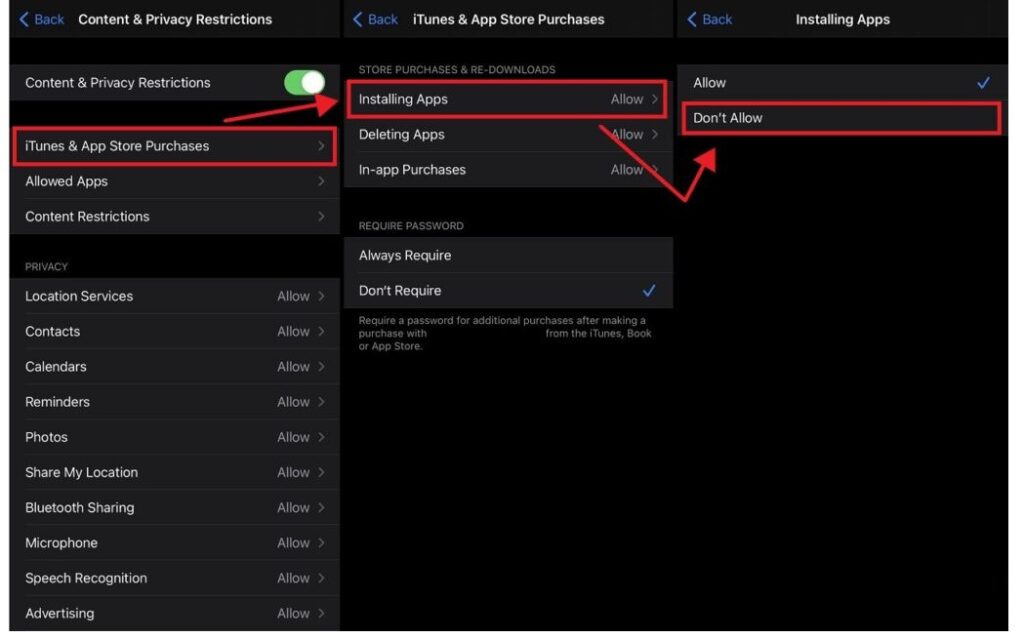1024x638 pixels.
Task: Click chevron on Contacts row
Action: coord(321,332)
